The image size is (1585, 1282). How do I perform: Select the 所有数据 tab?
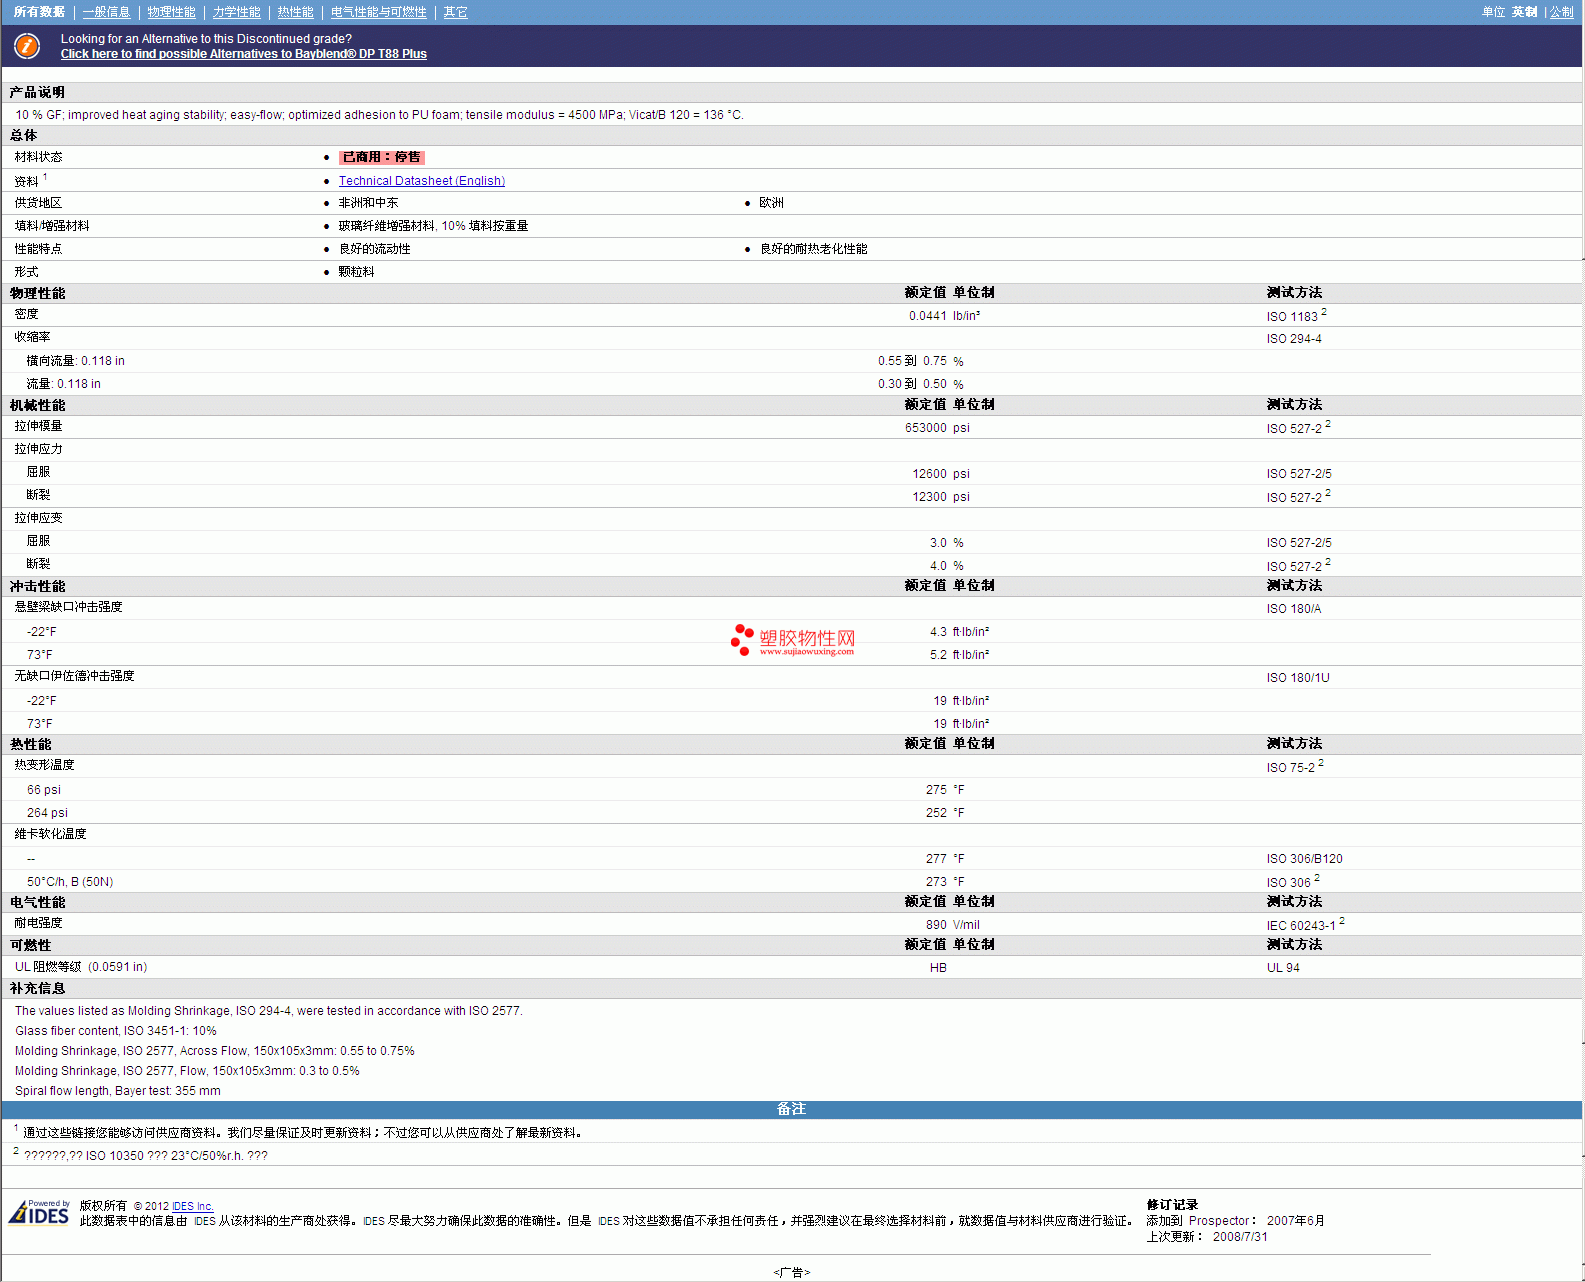coord(39,12)
